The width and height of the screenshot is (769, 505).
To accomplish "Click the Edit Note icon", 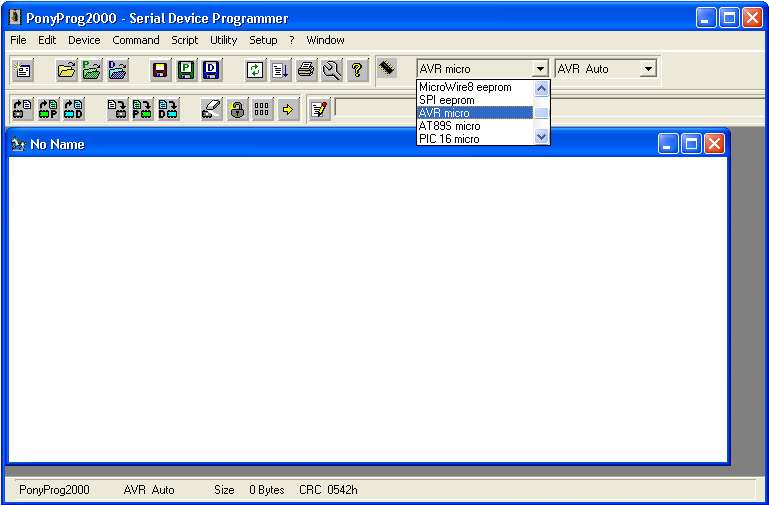I will point(319,109).
